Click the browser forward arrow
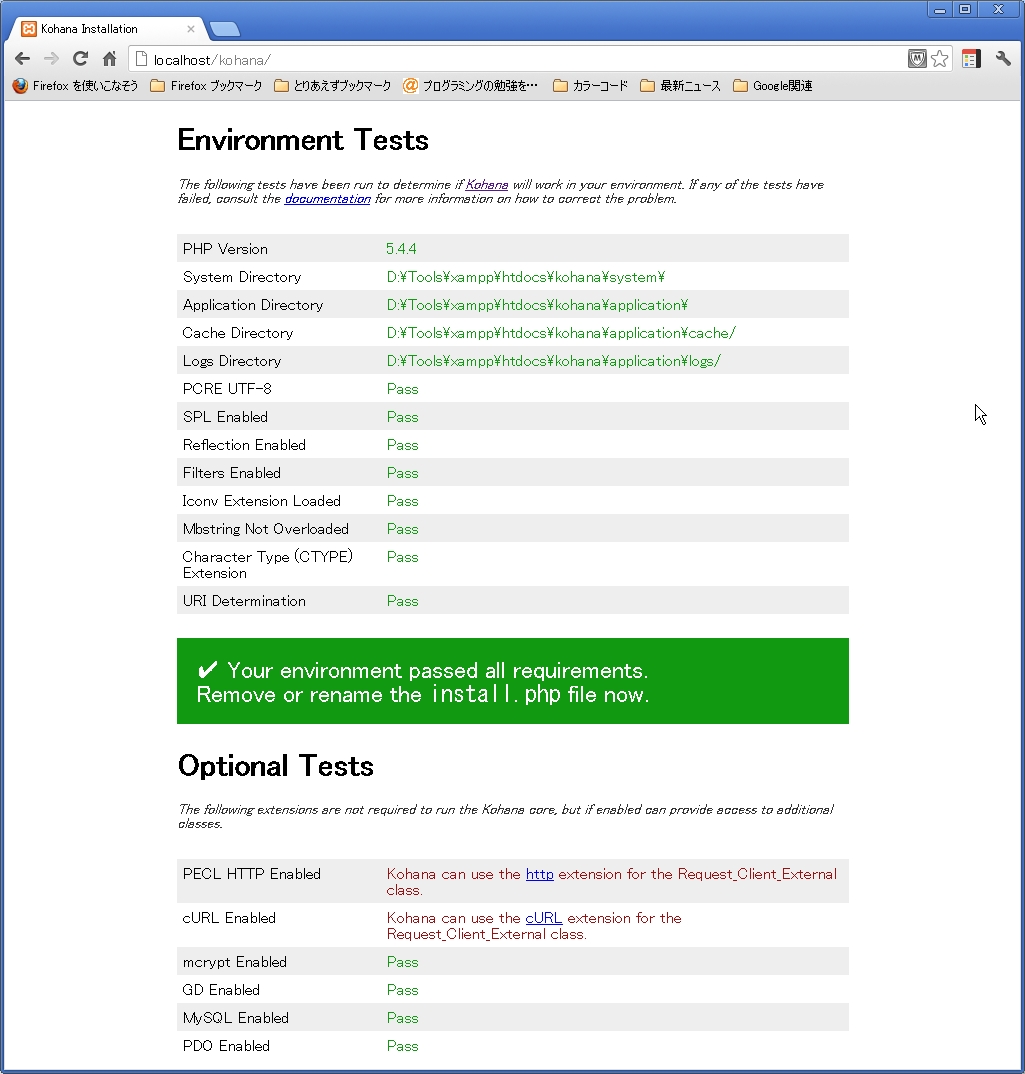Viewport: 1025px width, 1074px height. coord(51,59)
